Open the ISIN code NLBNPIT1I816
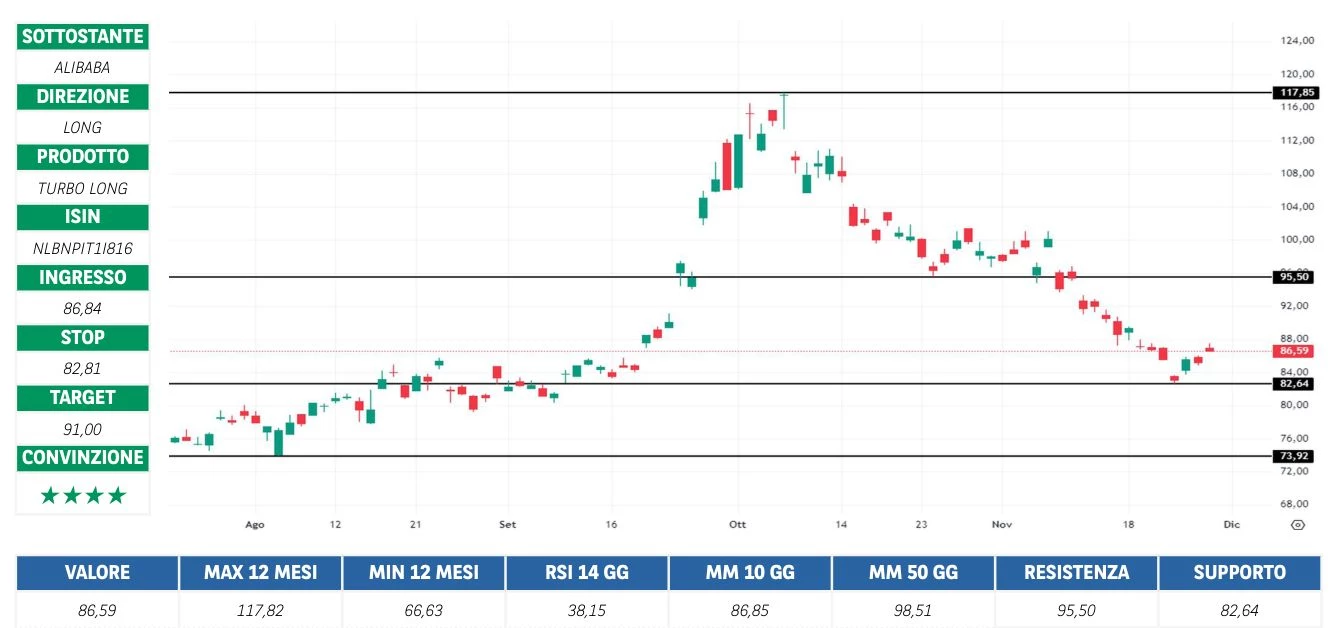This screenshot has width=1335, height=628. tap(83, 248)
